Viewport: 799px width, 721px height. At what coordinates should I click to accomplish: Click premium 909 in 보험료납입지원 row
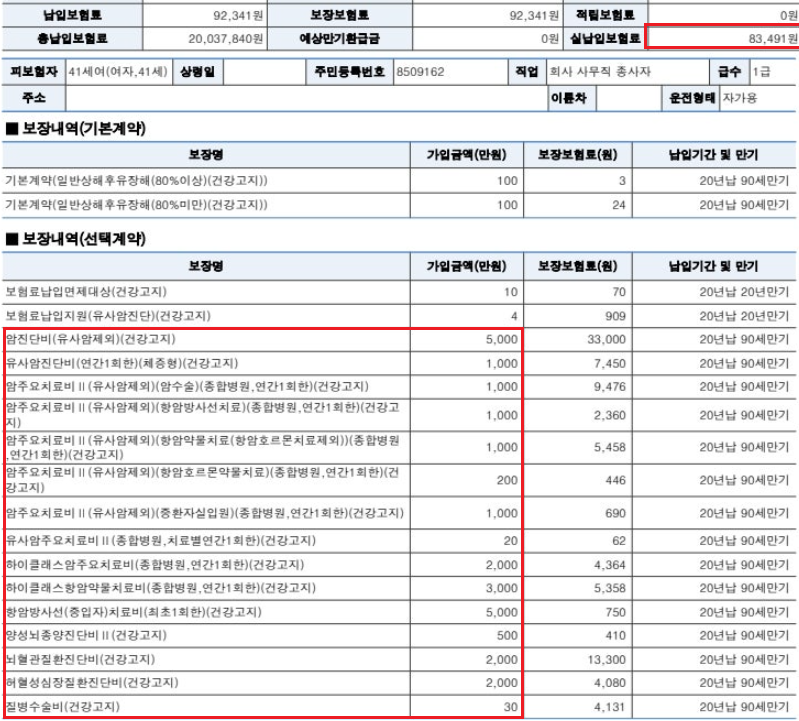pos(616,316)
